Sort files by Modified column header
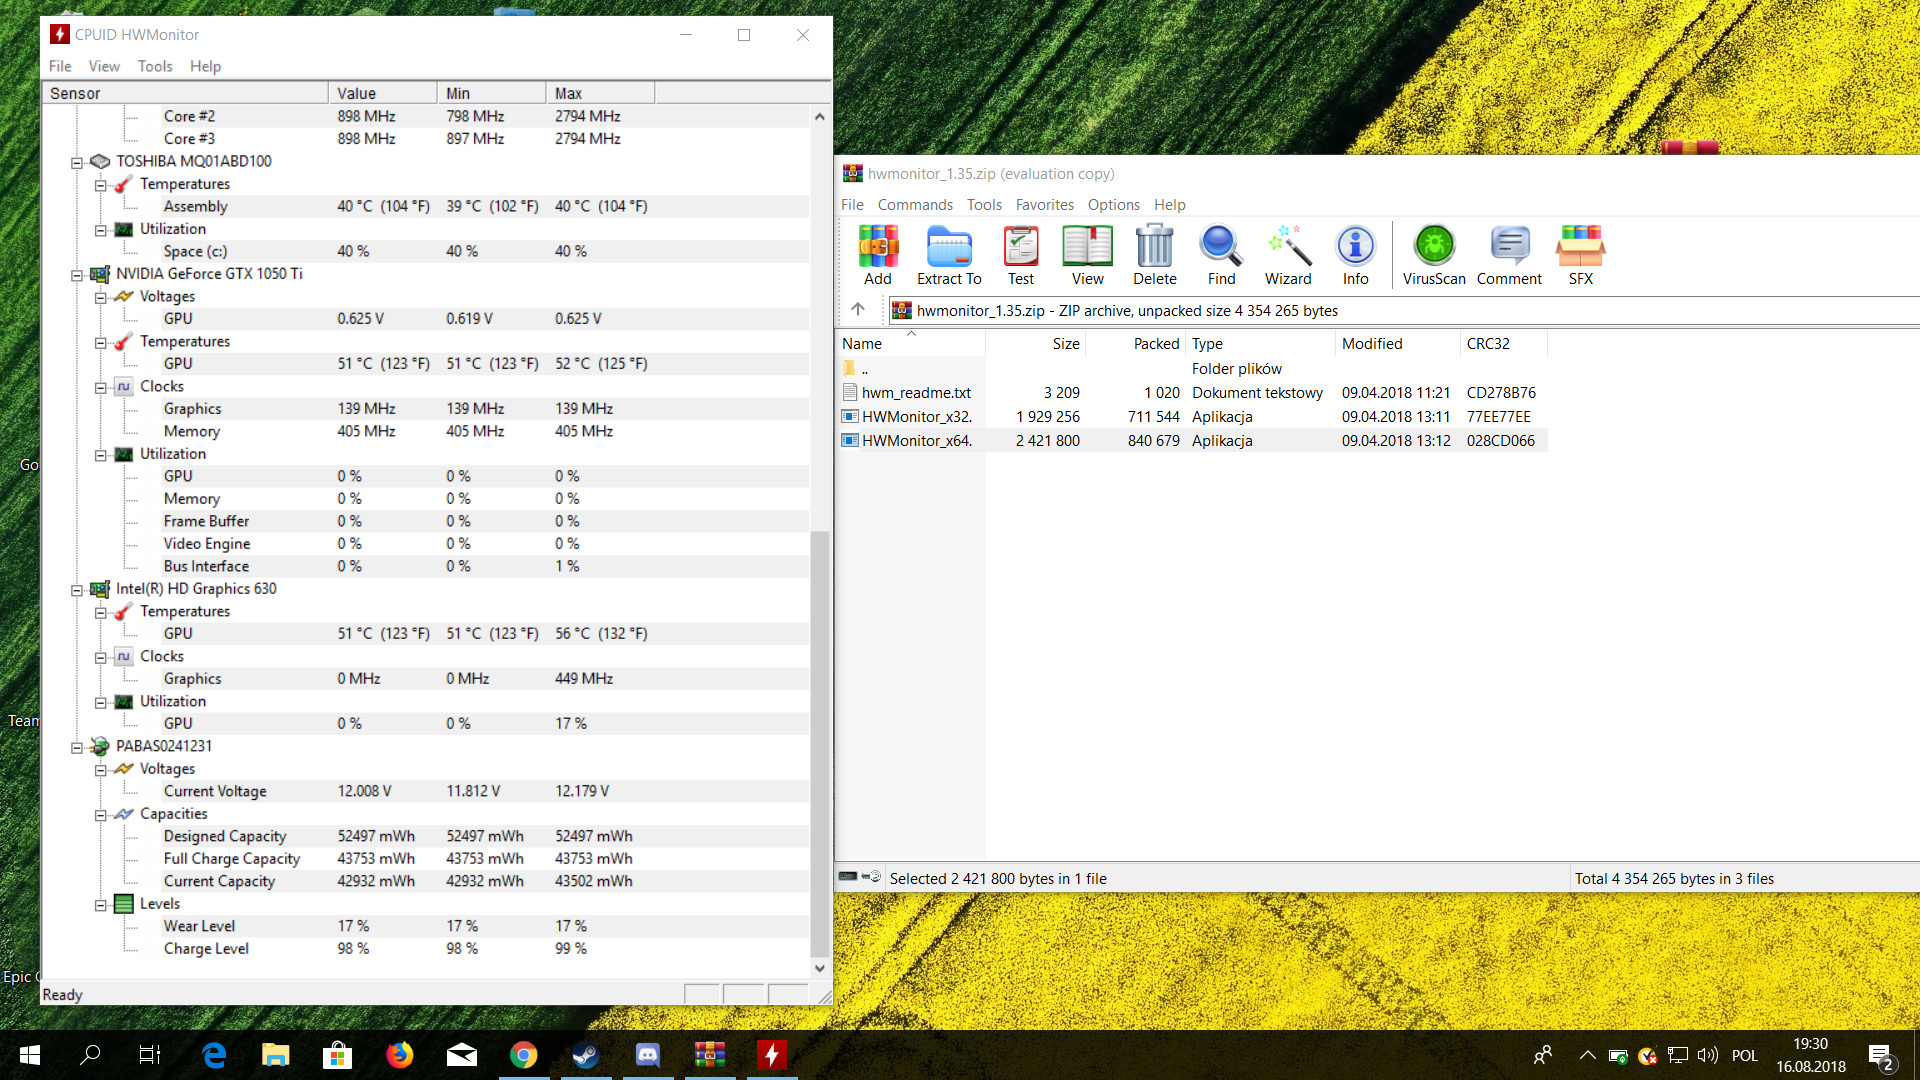This screenshot has width=1920, height=1080. 1371,343
